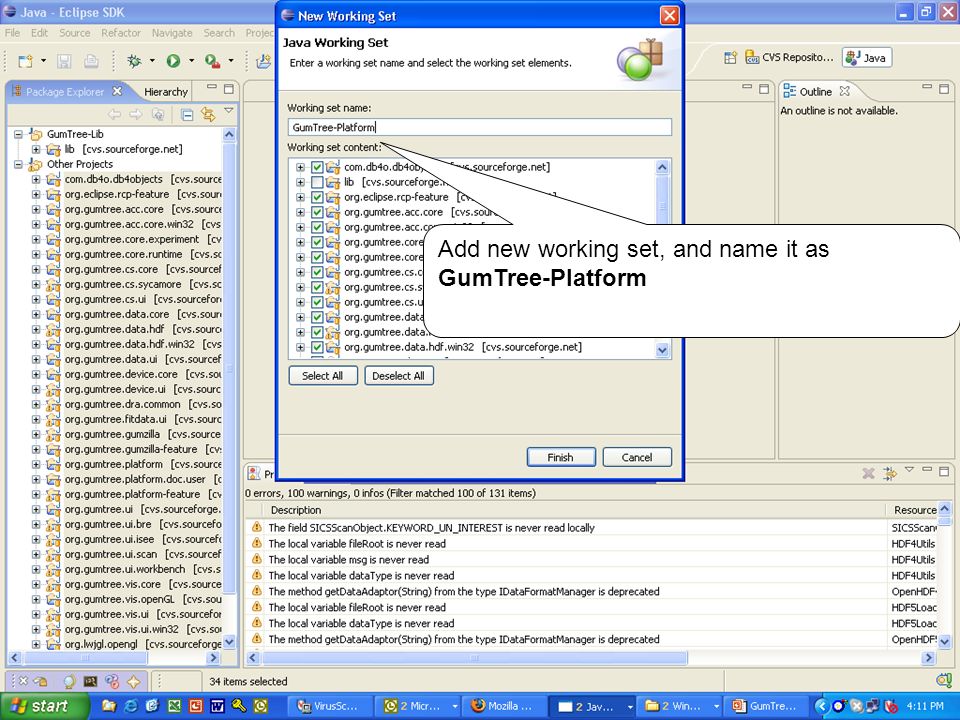Click the New wizard toolbar icon

point(25,61)
